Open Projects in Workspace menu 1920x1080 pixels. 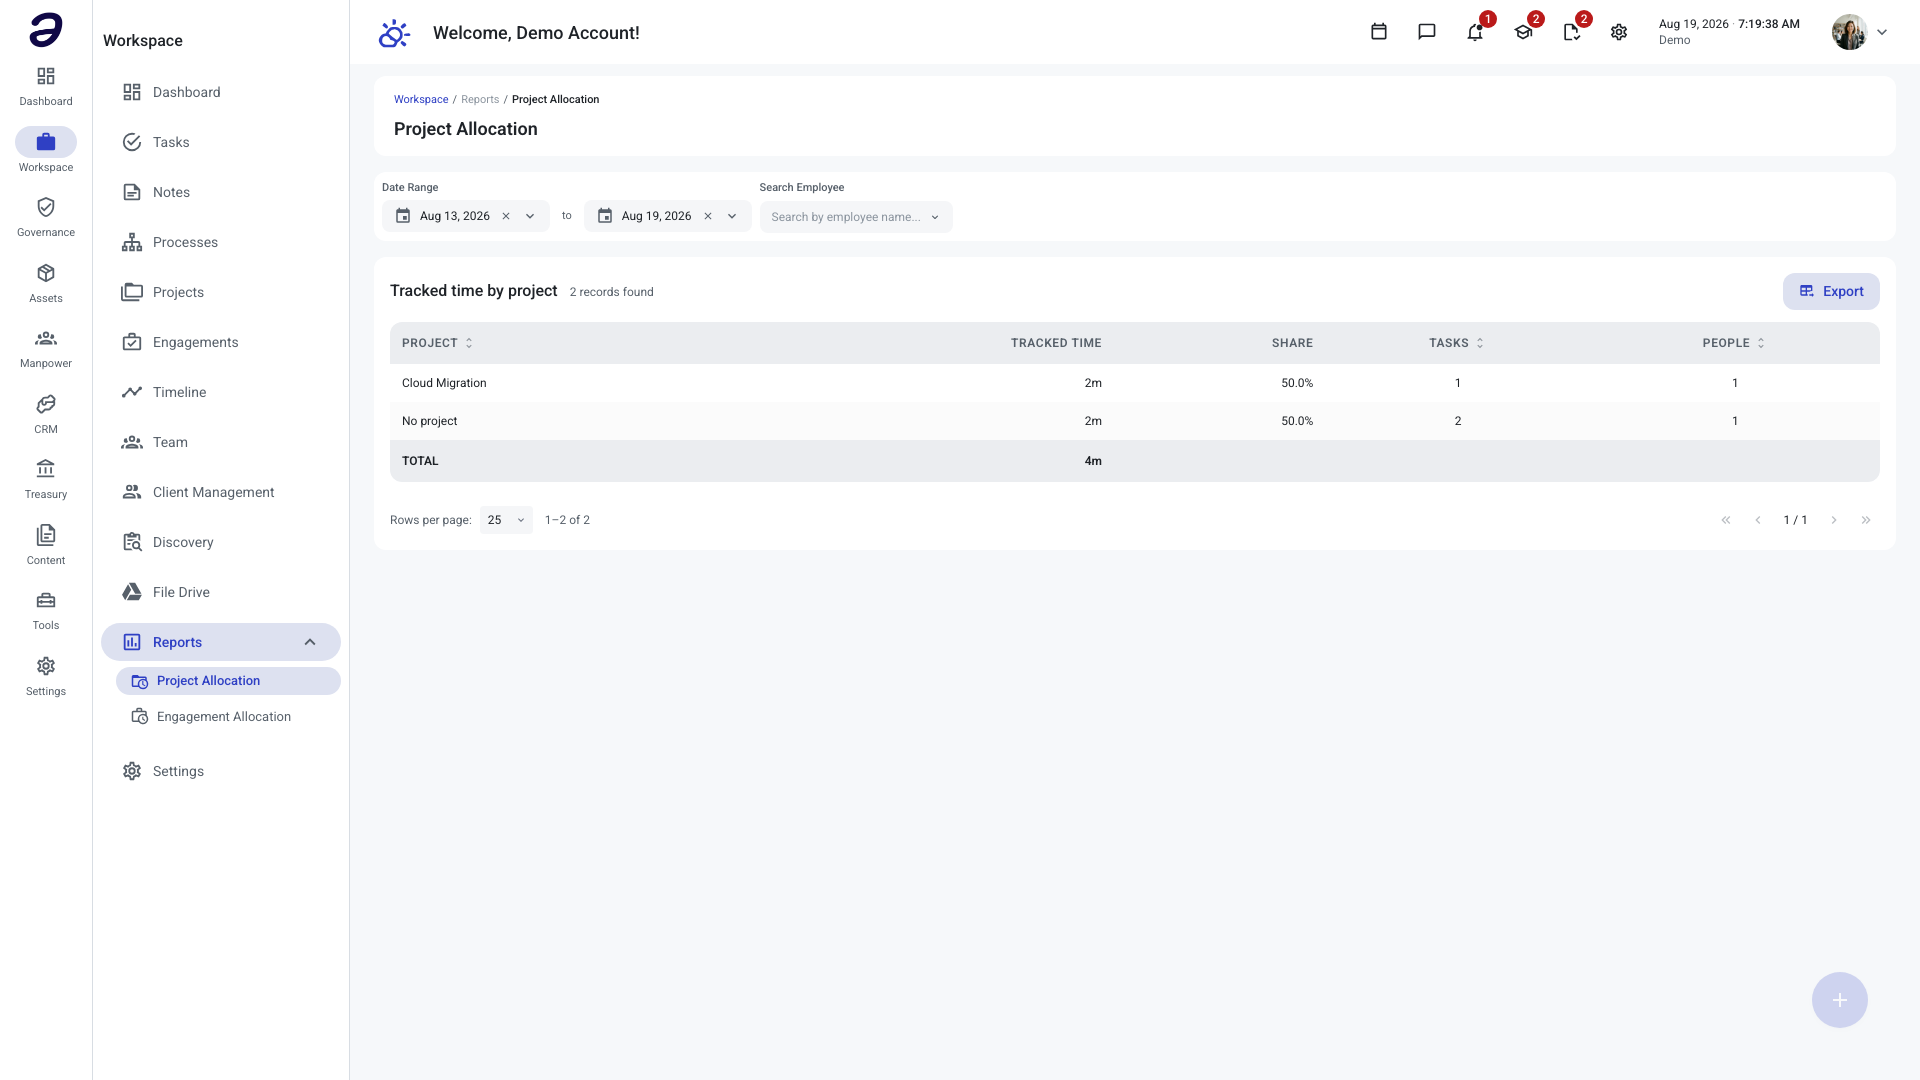(x=221, y=292)
